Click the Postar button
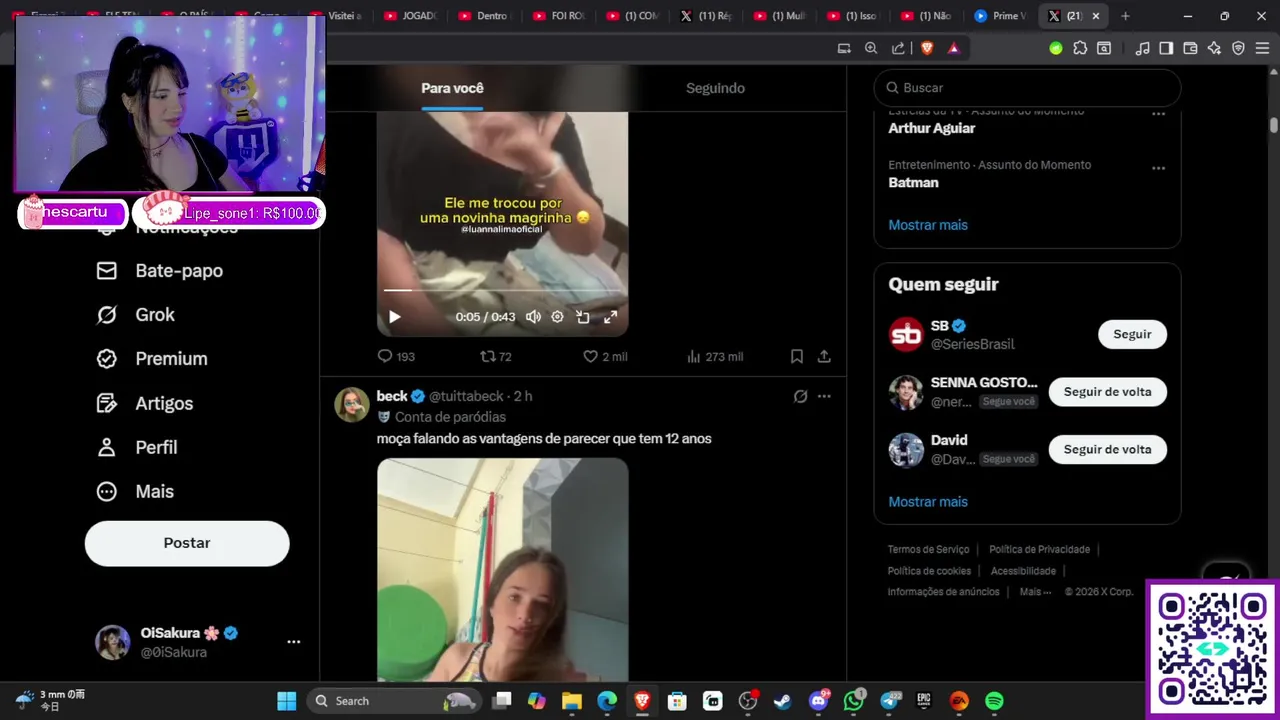 pyautogui.click(x=187, y=543)
